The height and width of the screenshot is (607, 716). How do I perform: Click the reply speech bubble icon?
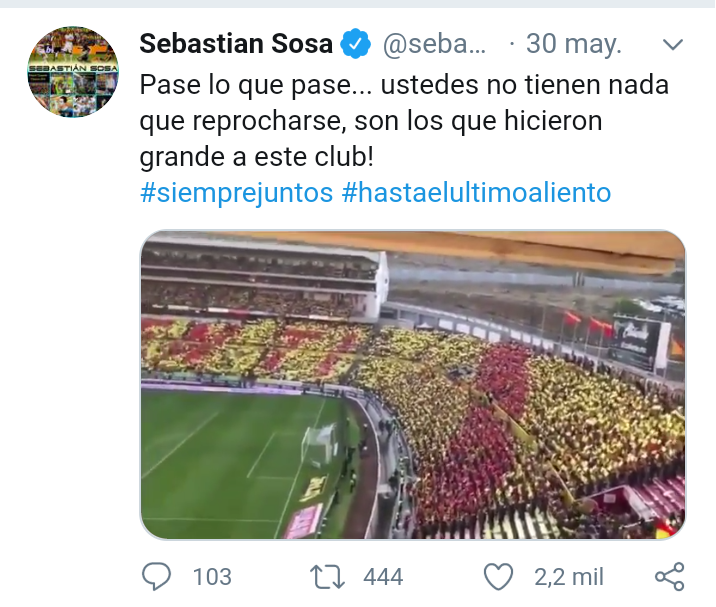pyautogui.click(x=157, y=576)
